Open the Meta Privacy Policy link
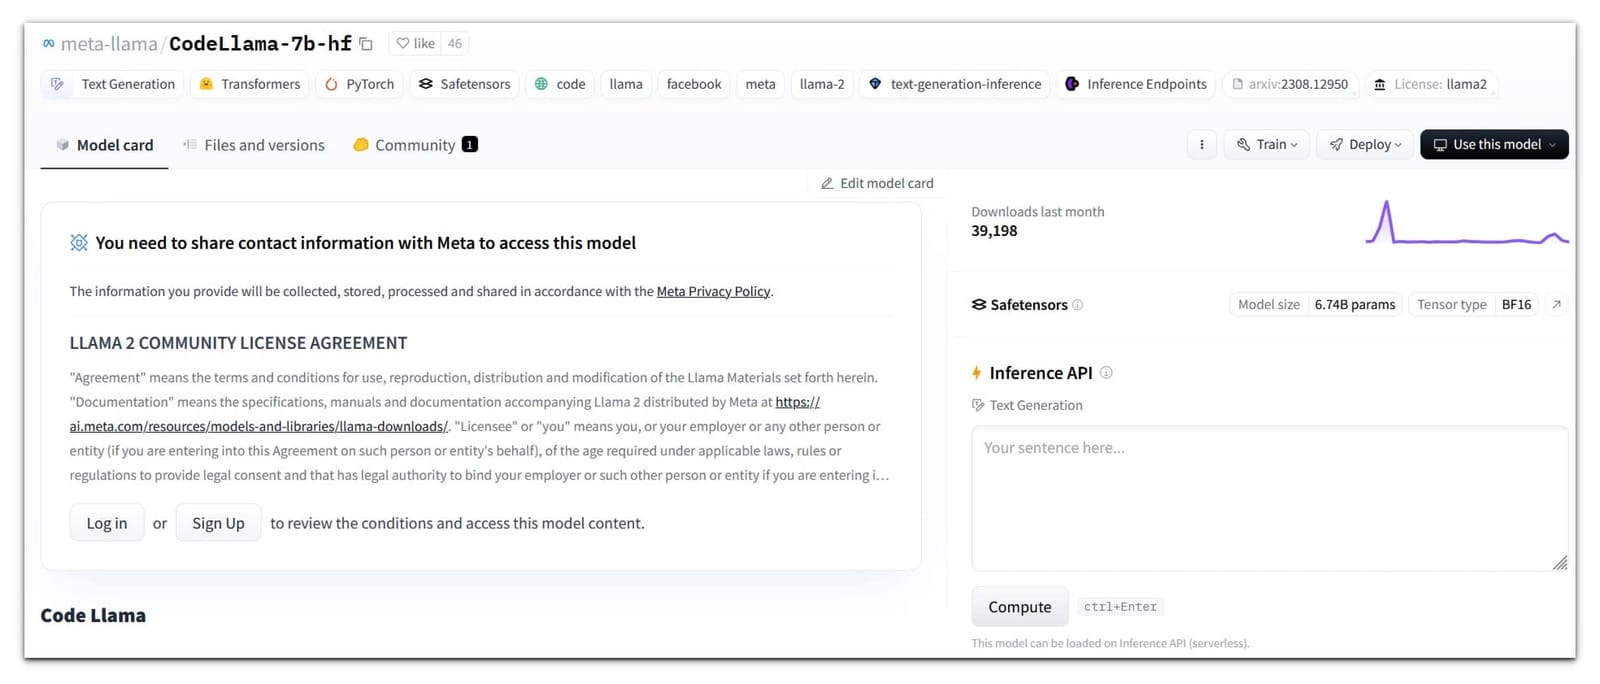The height and width of the screenshot is (684, 1600). 713,291
